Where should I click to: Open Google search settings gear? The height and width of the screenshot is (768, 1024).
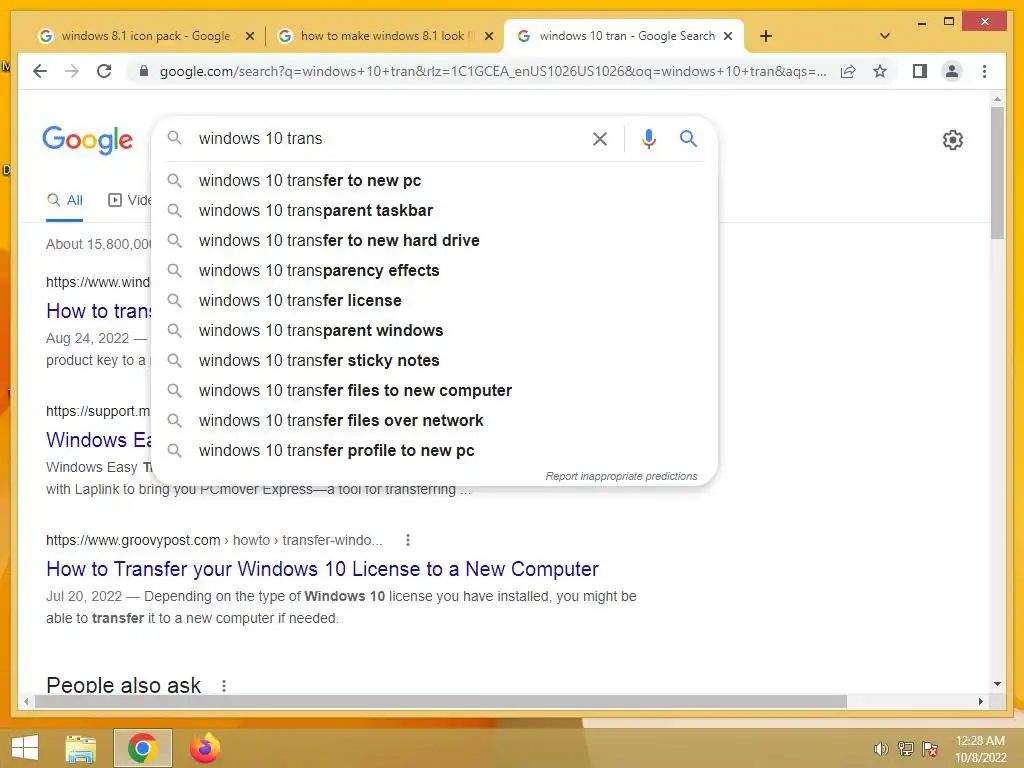coord(953,140)
